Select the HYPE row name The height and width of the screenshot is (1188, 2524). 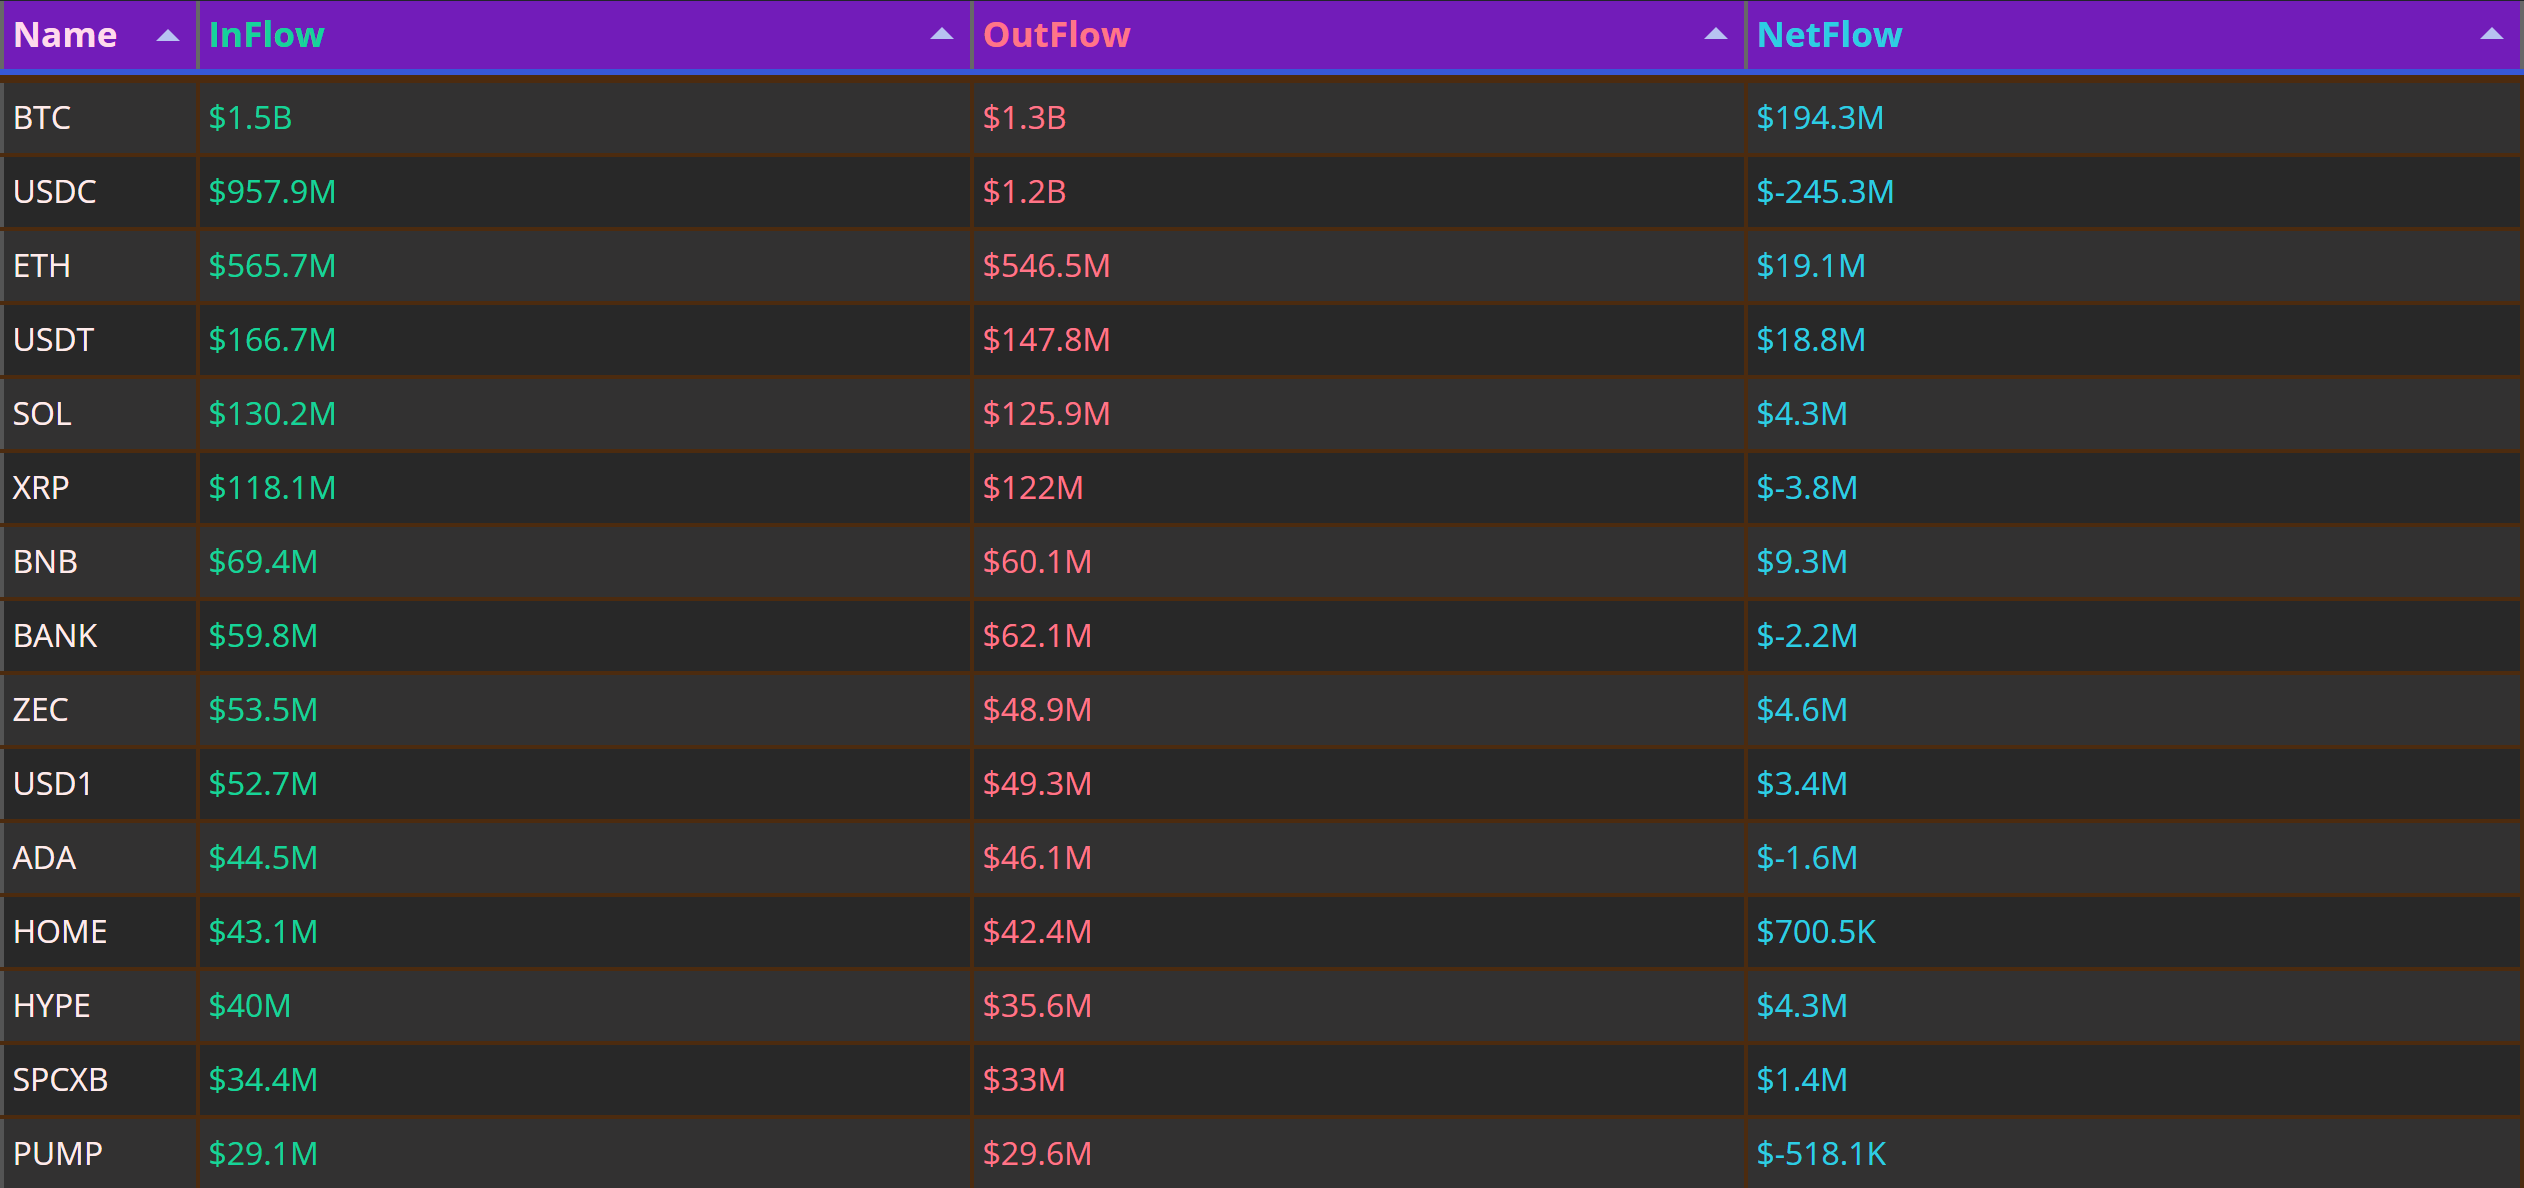(x=52, y=1006)
